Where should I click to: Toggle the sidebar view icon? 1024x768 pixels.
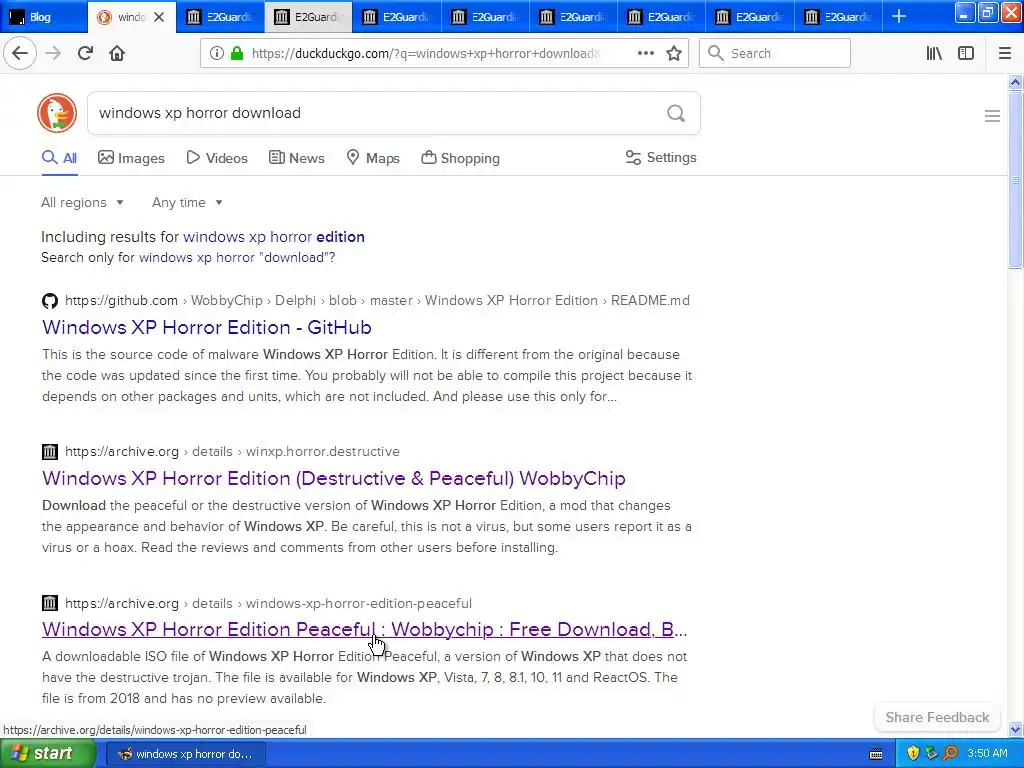click(x=966, y=53)
